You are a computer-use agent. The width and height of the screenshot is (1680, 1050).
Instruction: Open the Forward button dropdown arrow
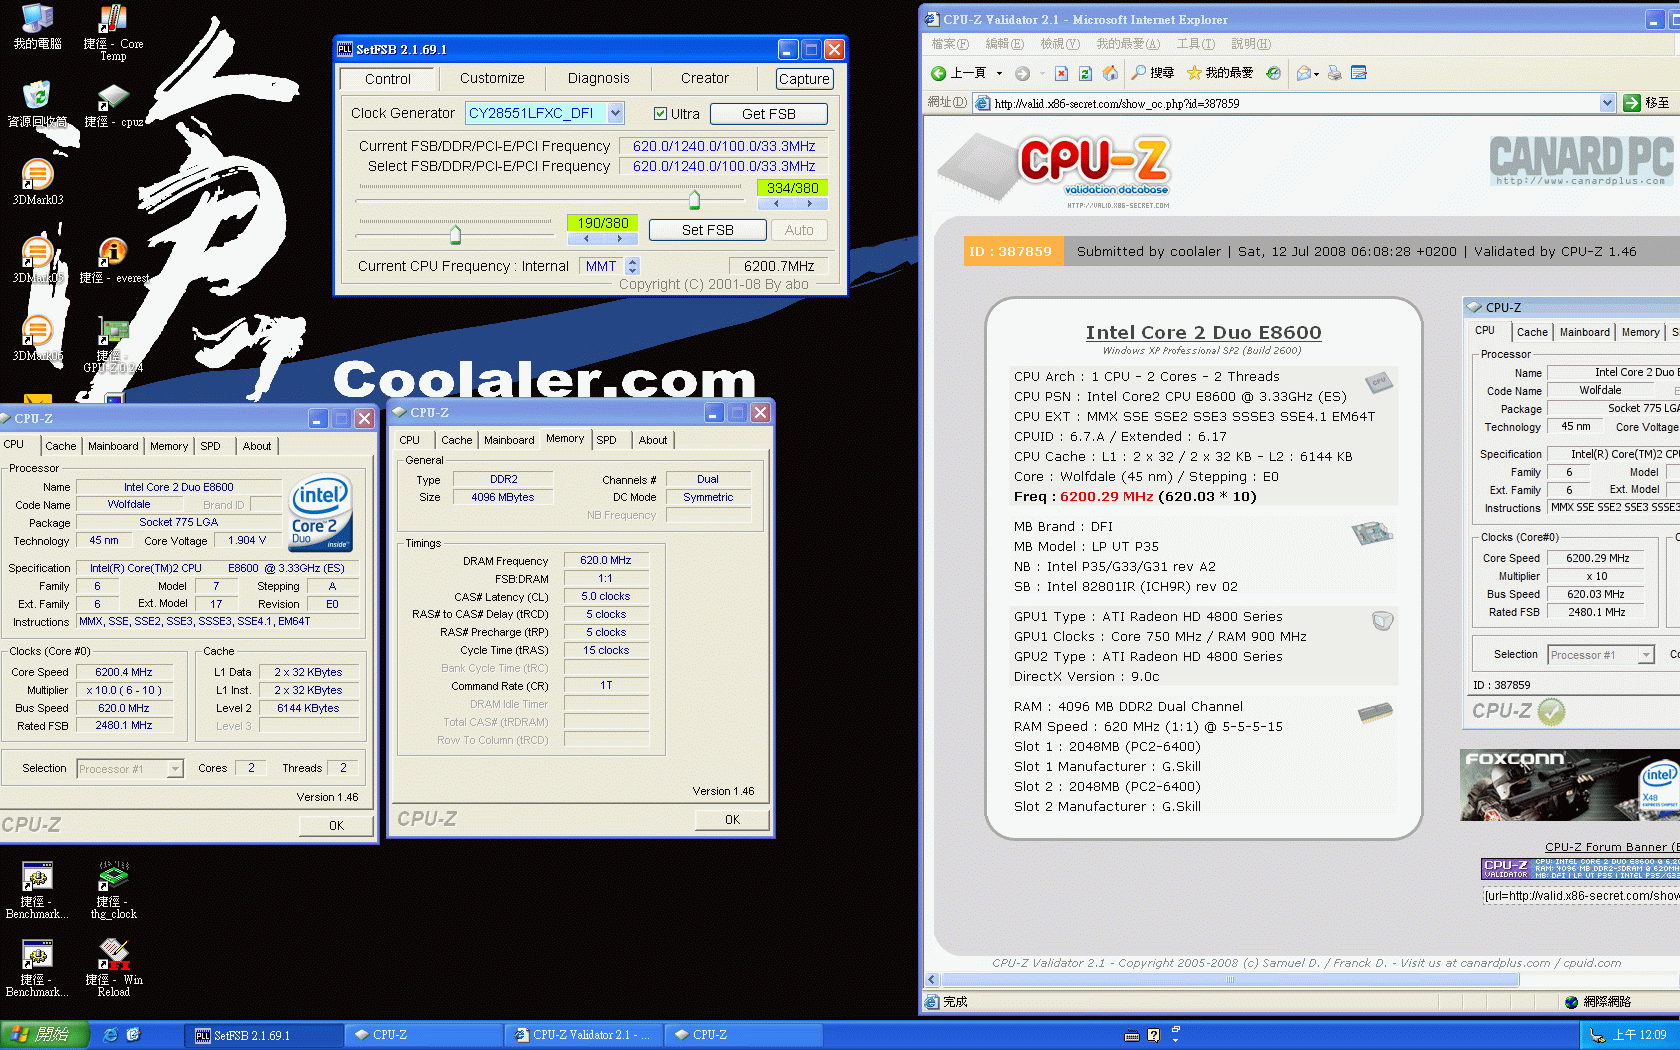[x=1041, y=73]
